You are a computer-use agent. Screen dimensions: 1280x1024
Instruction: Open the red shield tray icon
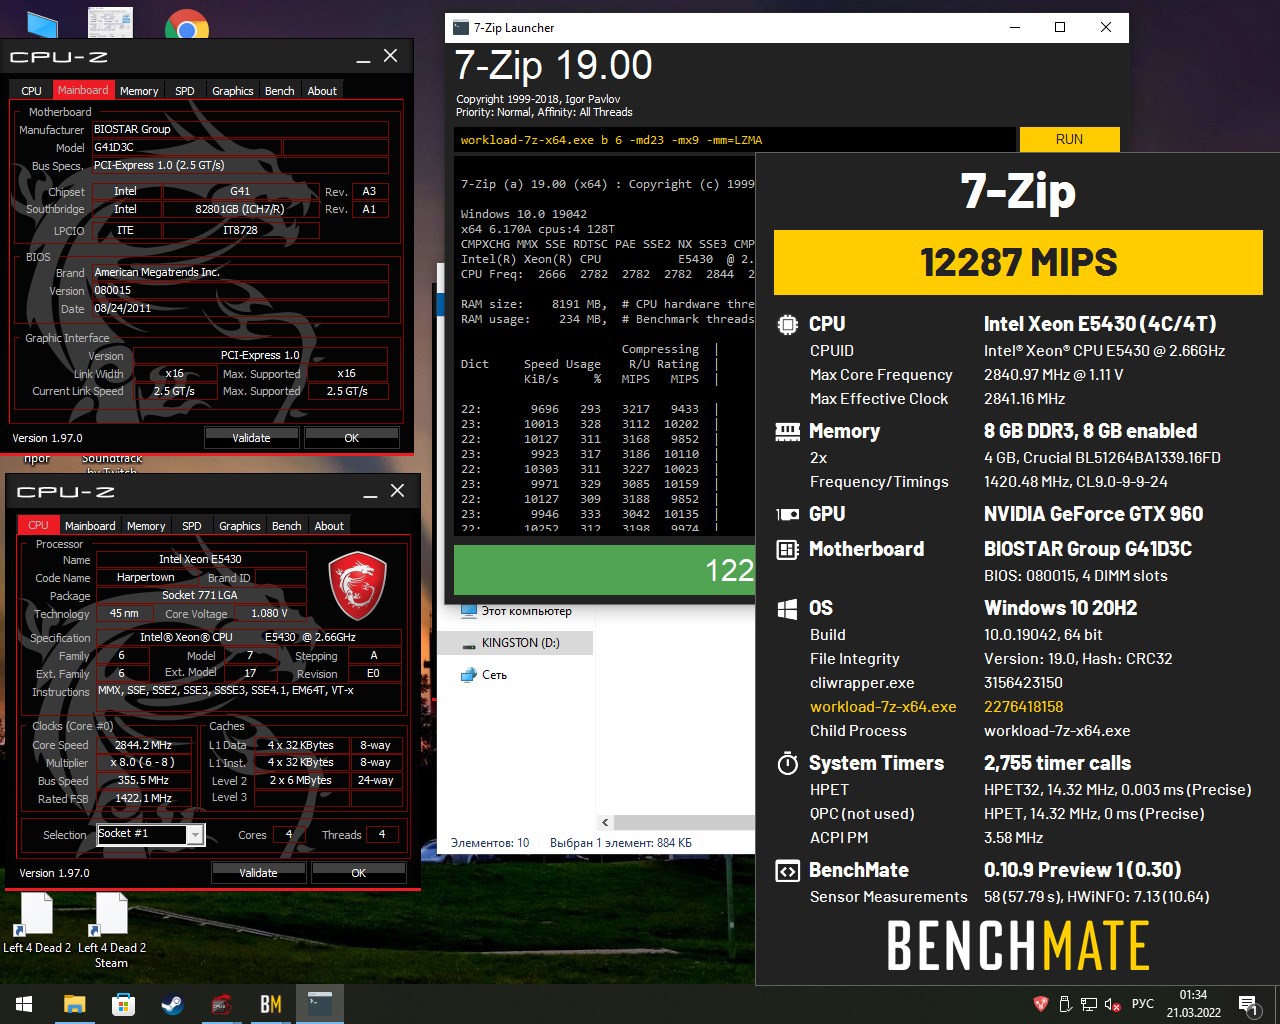[1040, 1004]
